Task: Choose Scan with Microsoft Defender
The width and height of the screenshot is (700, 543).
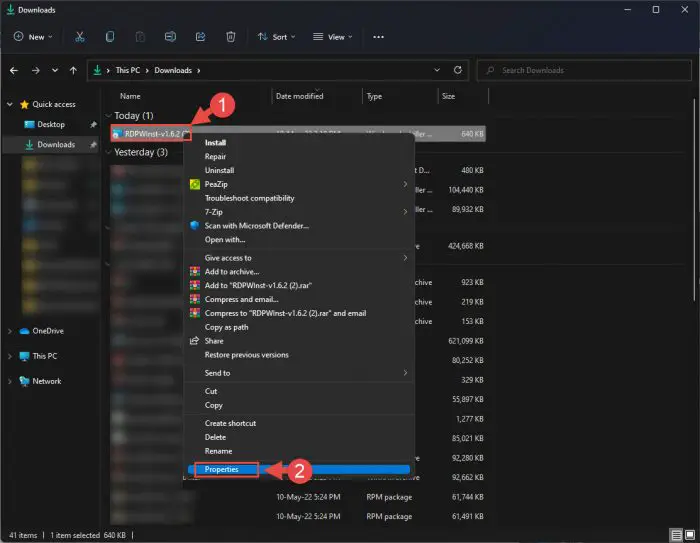Action: click(x=256, y=226)
